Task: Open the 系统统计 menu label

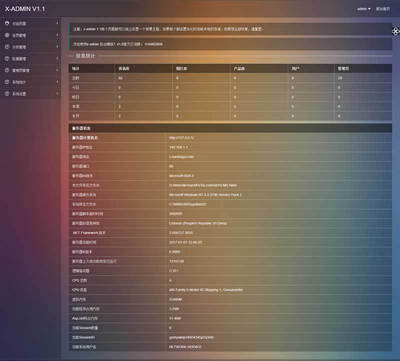Action: [19, 82]
